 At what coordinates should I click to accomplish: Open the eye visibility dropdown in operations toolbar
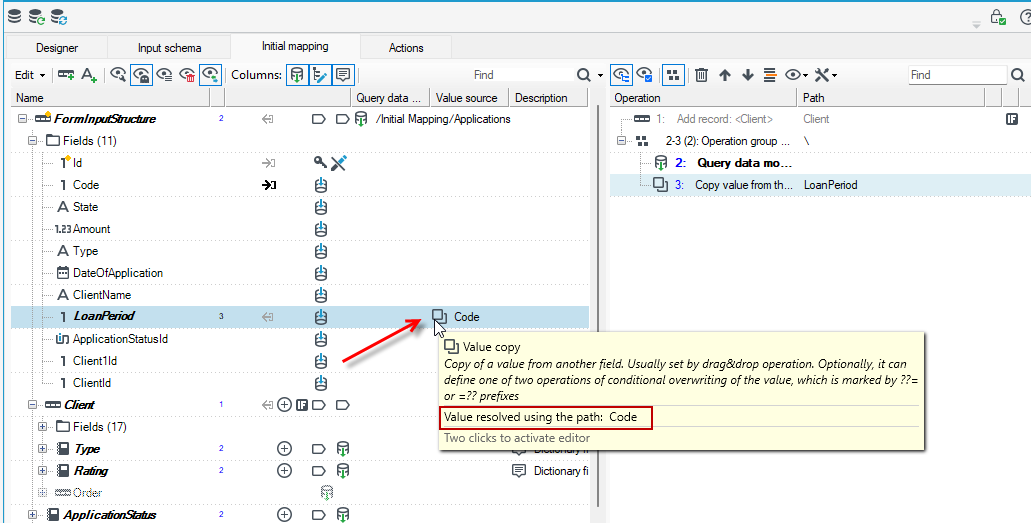(796, 75)
